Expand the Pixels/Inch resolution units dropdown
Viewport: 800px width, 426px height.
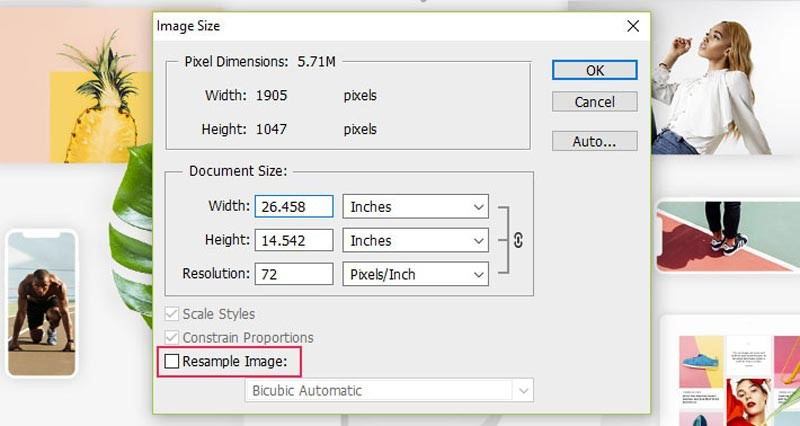tap(415, 274)
